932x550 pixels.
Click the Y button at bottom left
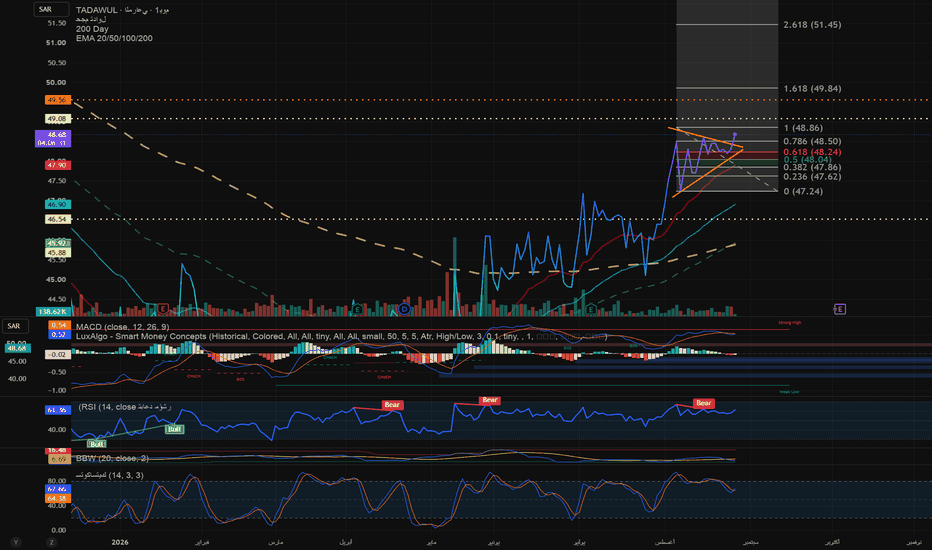tap(16, 542)
